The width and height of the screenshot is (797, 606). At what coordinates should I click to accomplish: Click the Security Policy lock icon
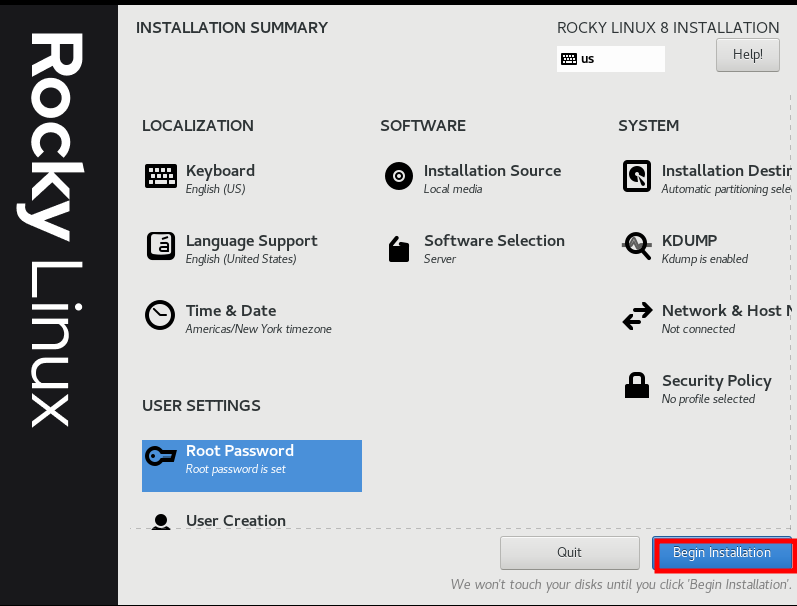[x=637, y=385]
